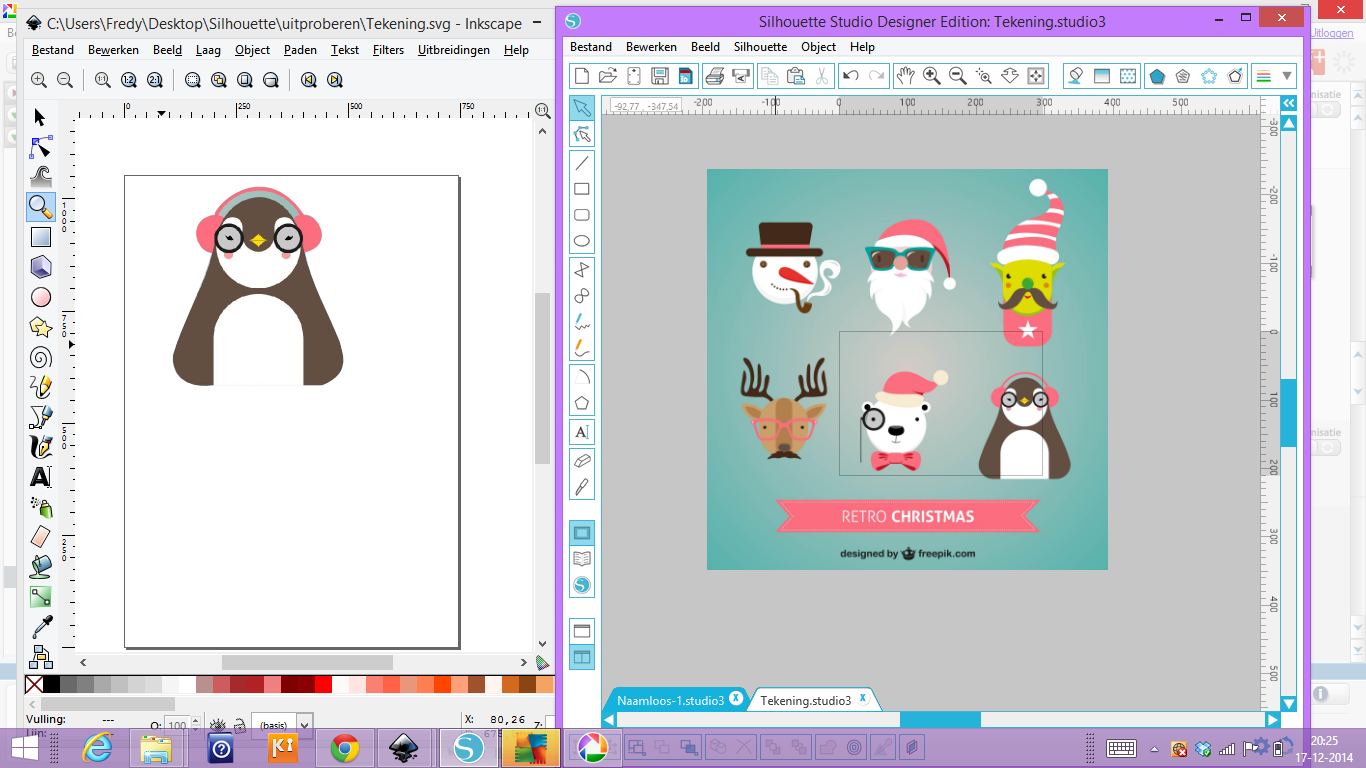Screen dimensions: 1366x768
Task: Click the Print icon in Silhouette Studio
Action: (x=714, y=76)
